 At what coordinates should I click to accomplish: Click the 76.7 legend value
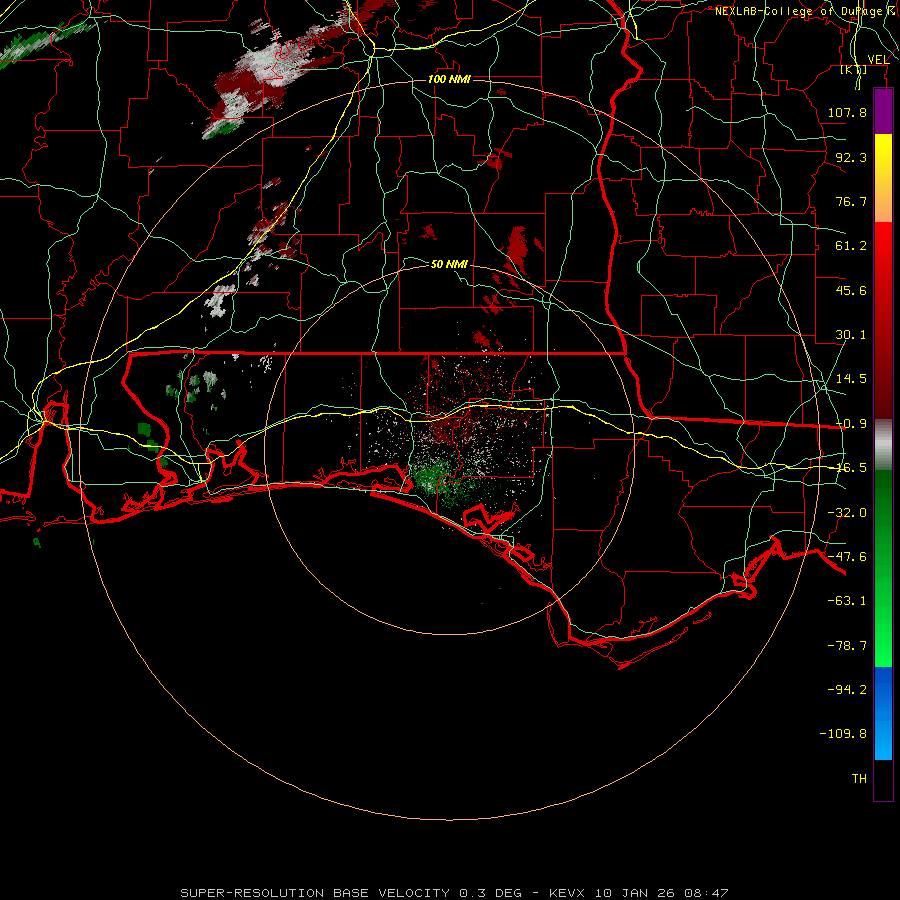click(x=851, y=201)
